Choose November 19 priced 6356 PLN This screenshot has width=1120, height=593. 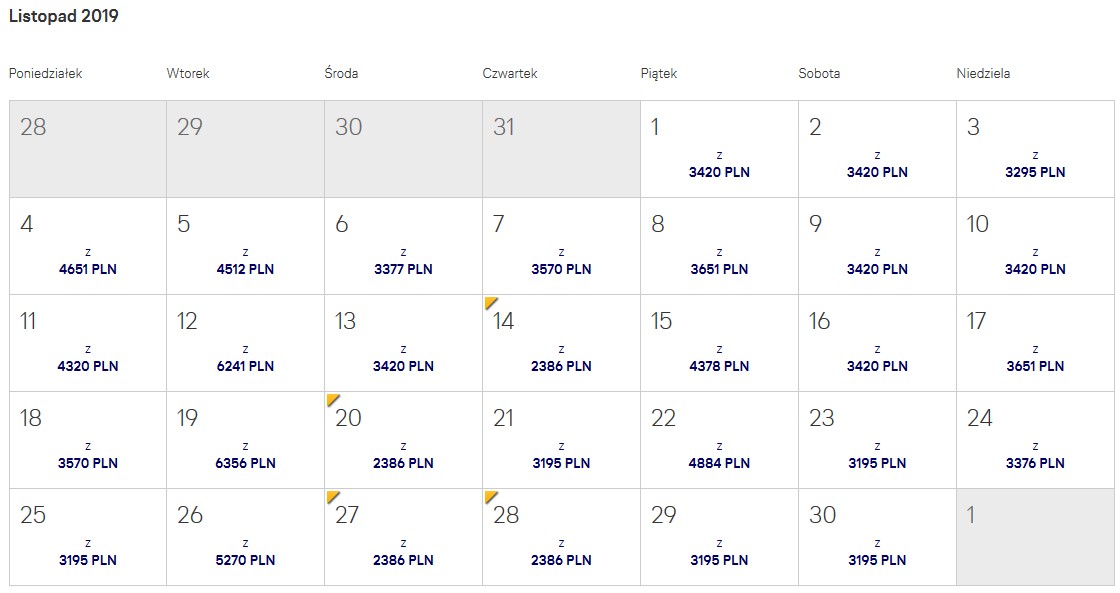pyautogui.click(x=245, y=440)
